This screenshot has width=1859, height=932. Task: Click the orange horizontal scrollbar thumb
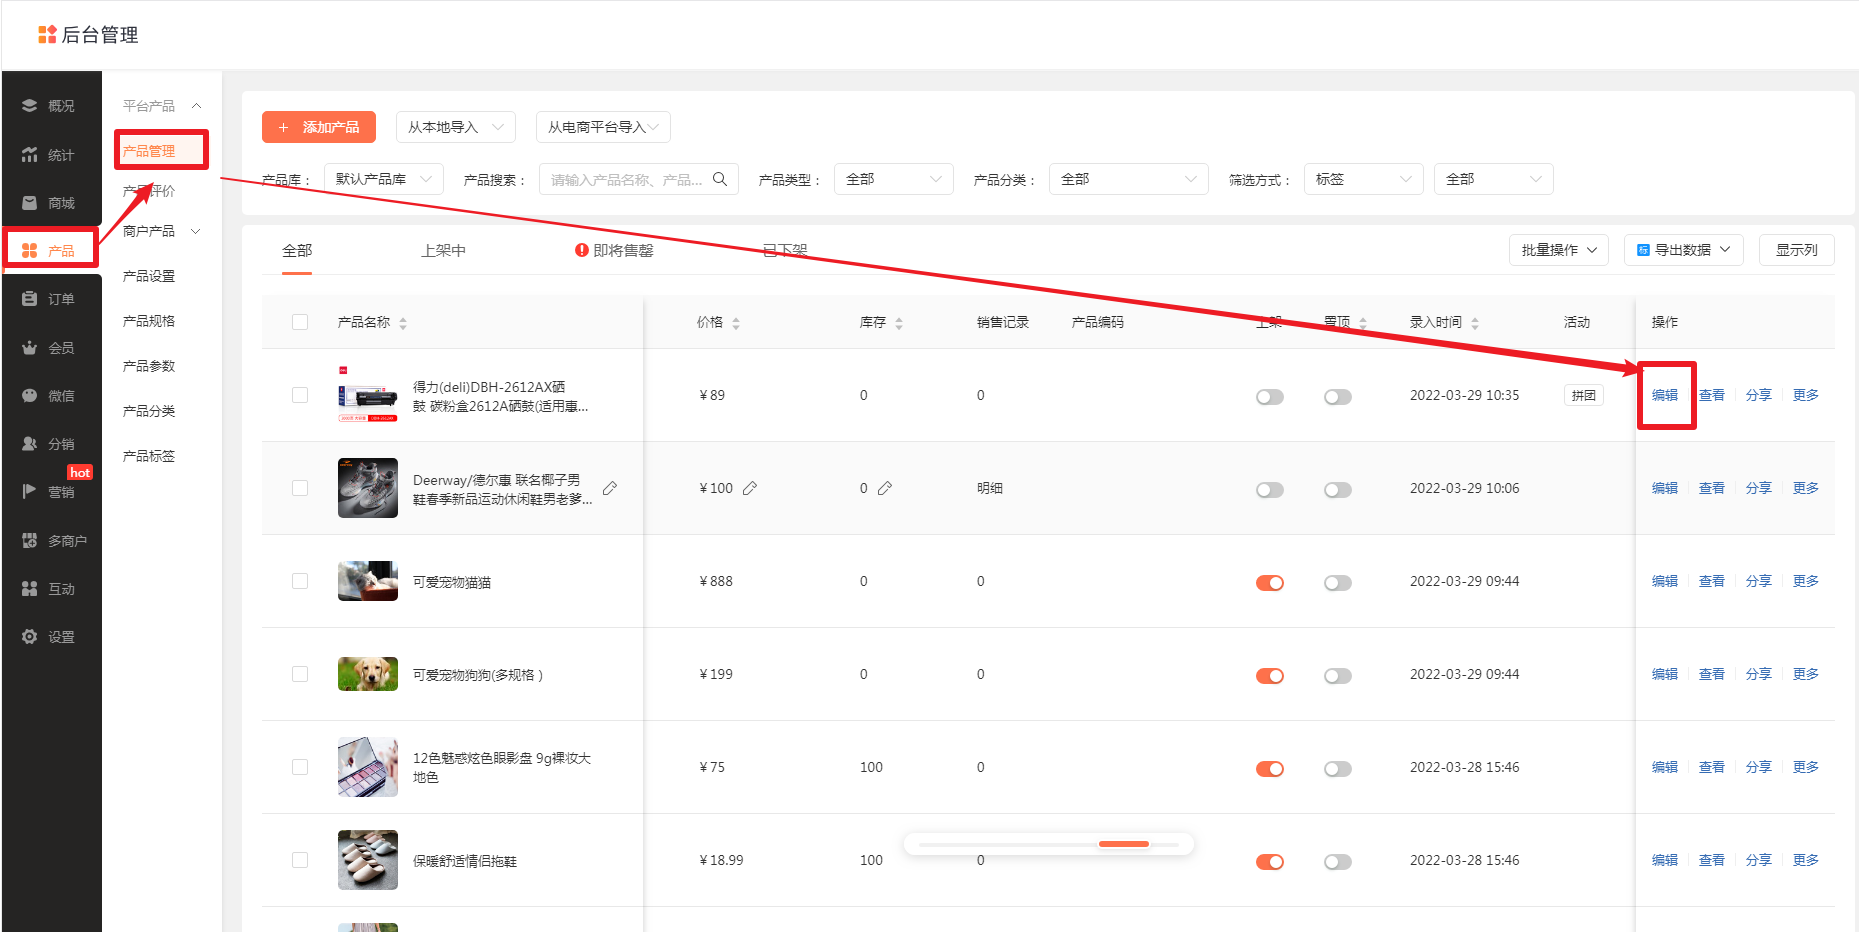pyautogui.click(x=1124, y=844)
